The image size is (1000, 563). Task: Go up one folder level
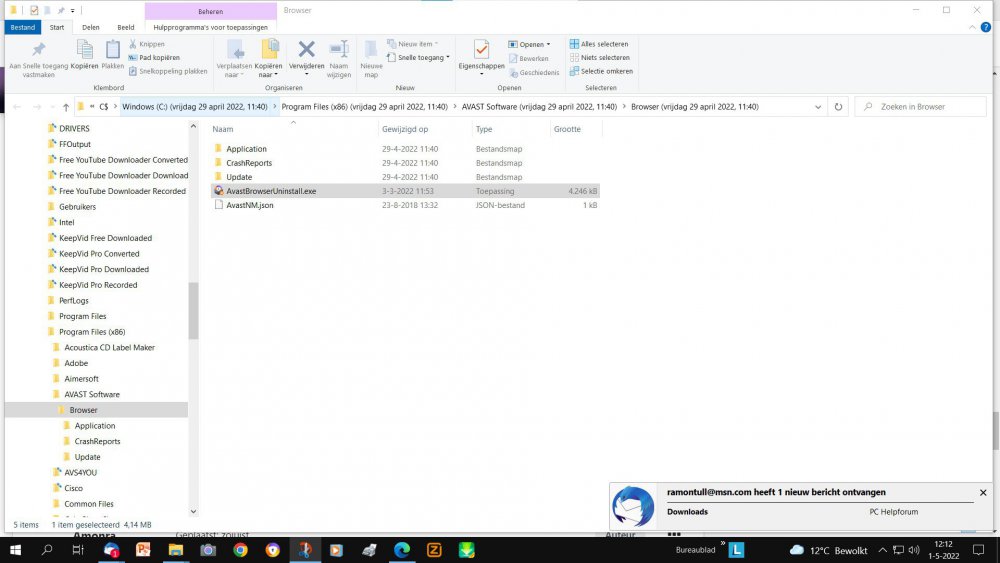pyautogui.click(x=67, y=107)
